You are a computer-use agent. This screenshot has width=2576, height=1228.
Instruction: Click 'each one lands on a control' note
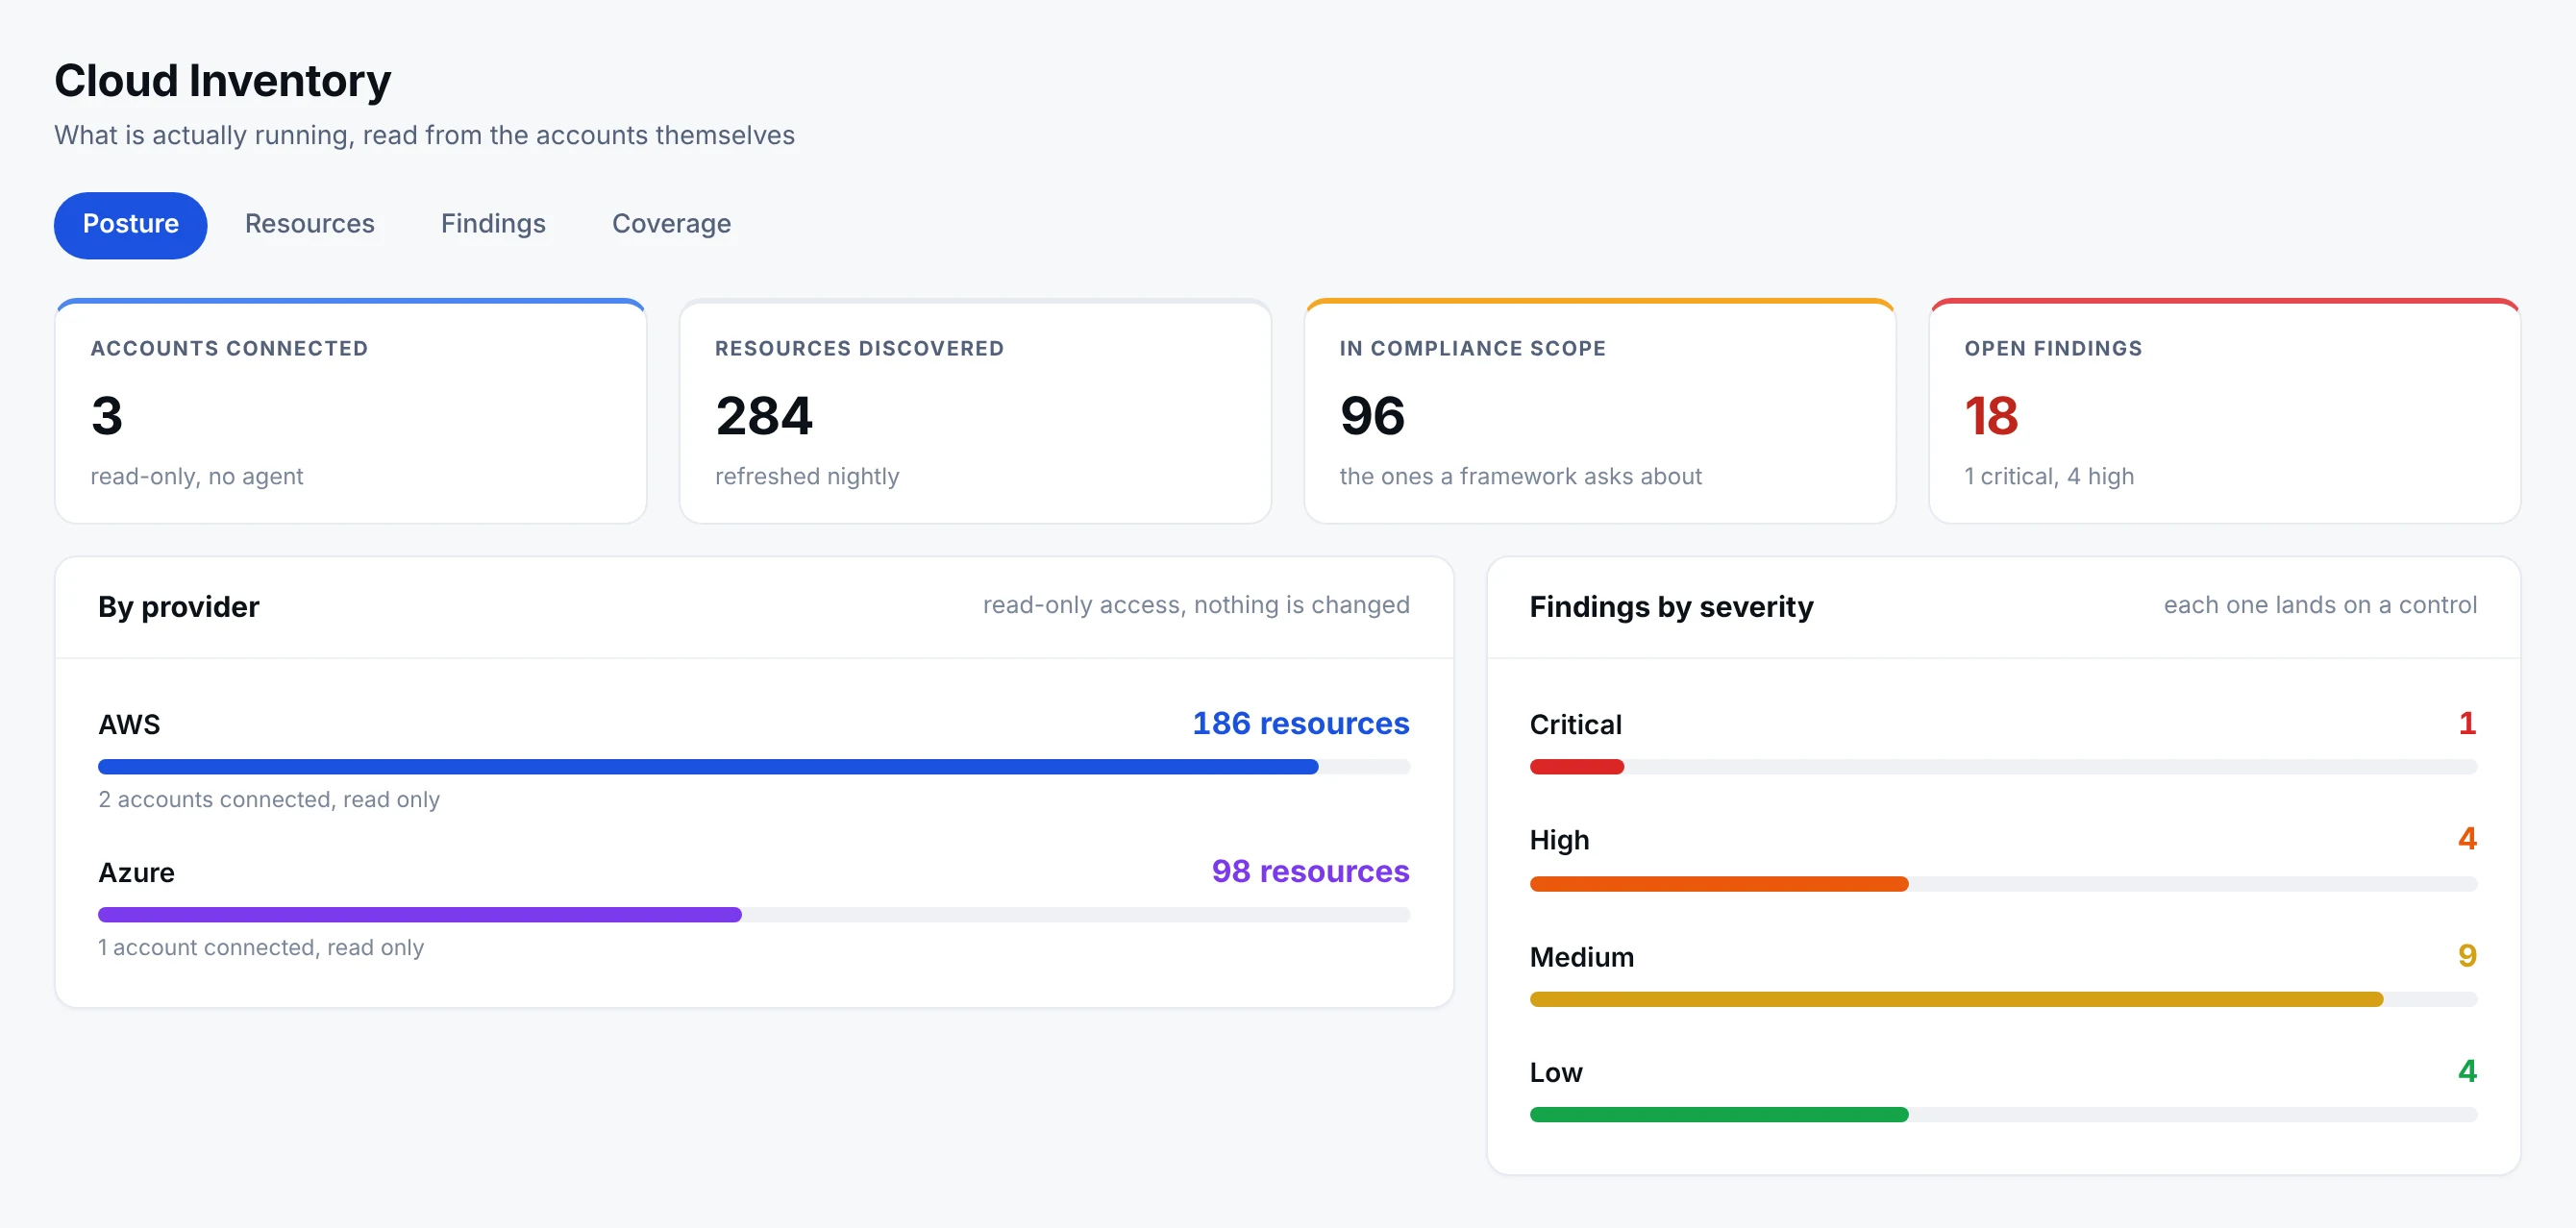[x=2320, y=605]
